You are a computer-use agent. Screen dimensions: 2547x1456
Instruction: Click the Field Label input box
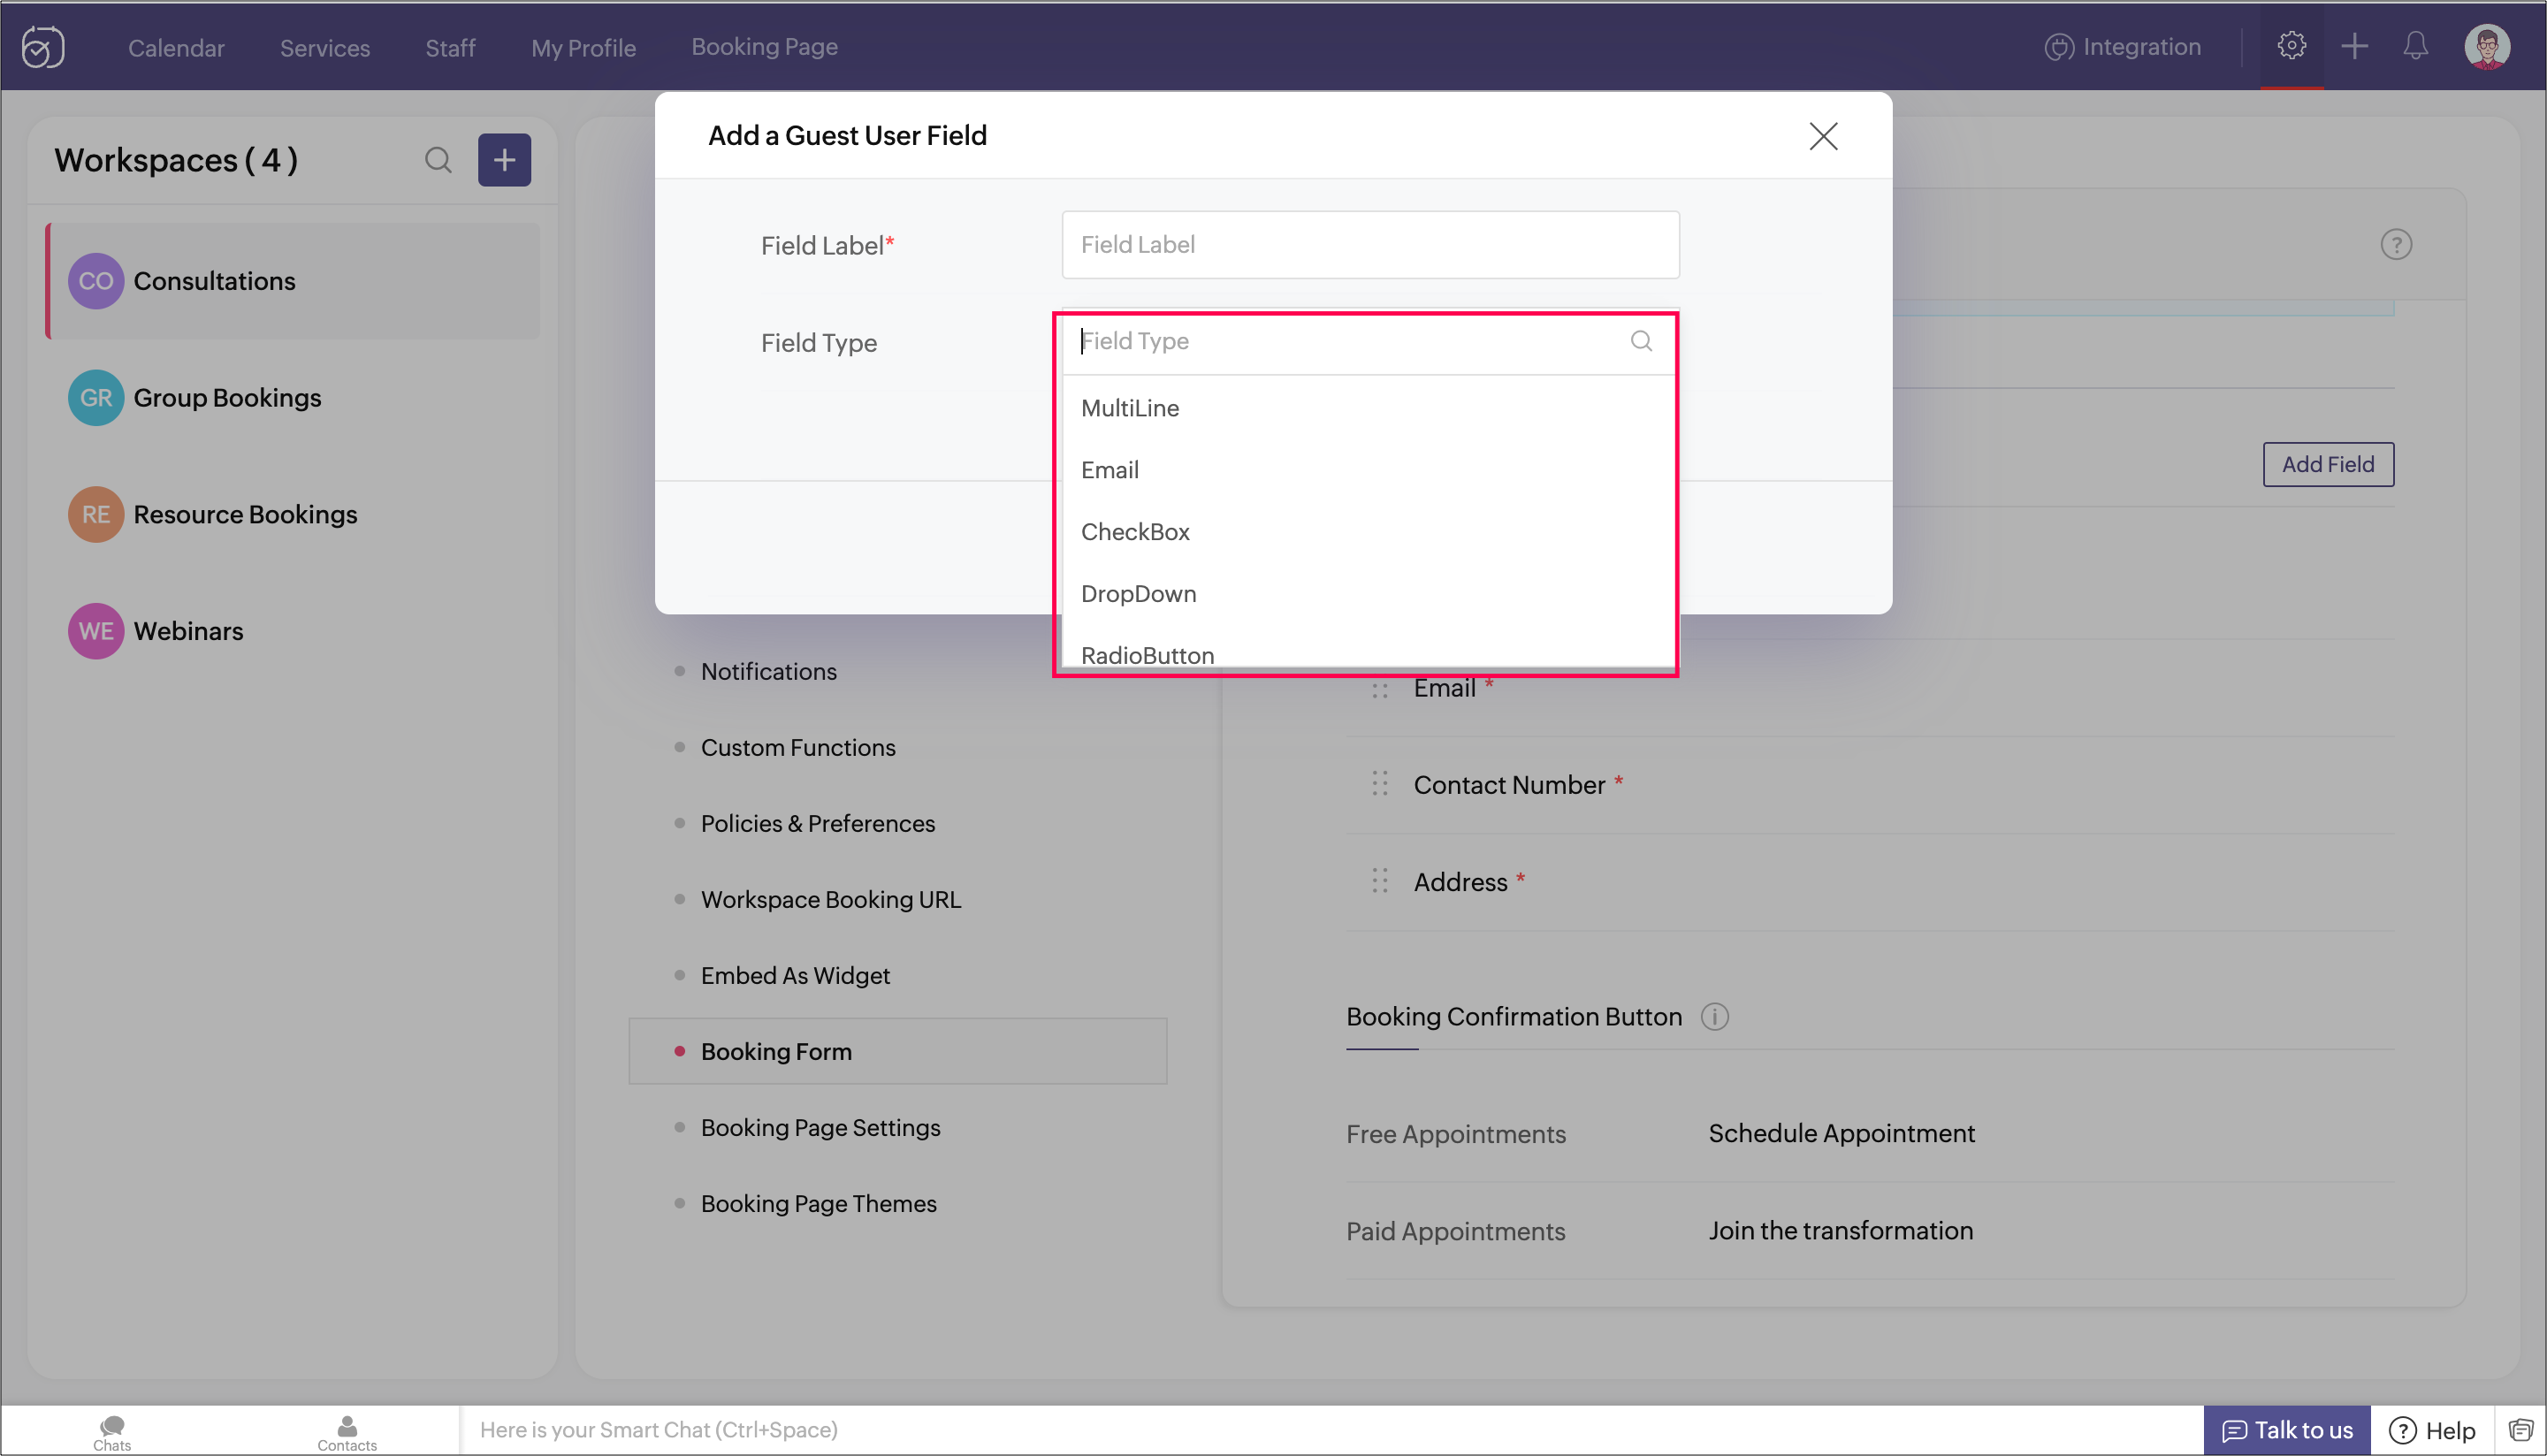1370,245
